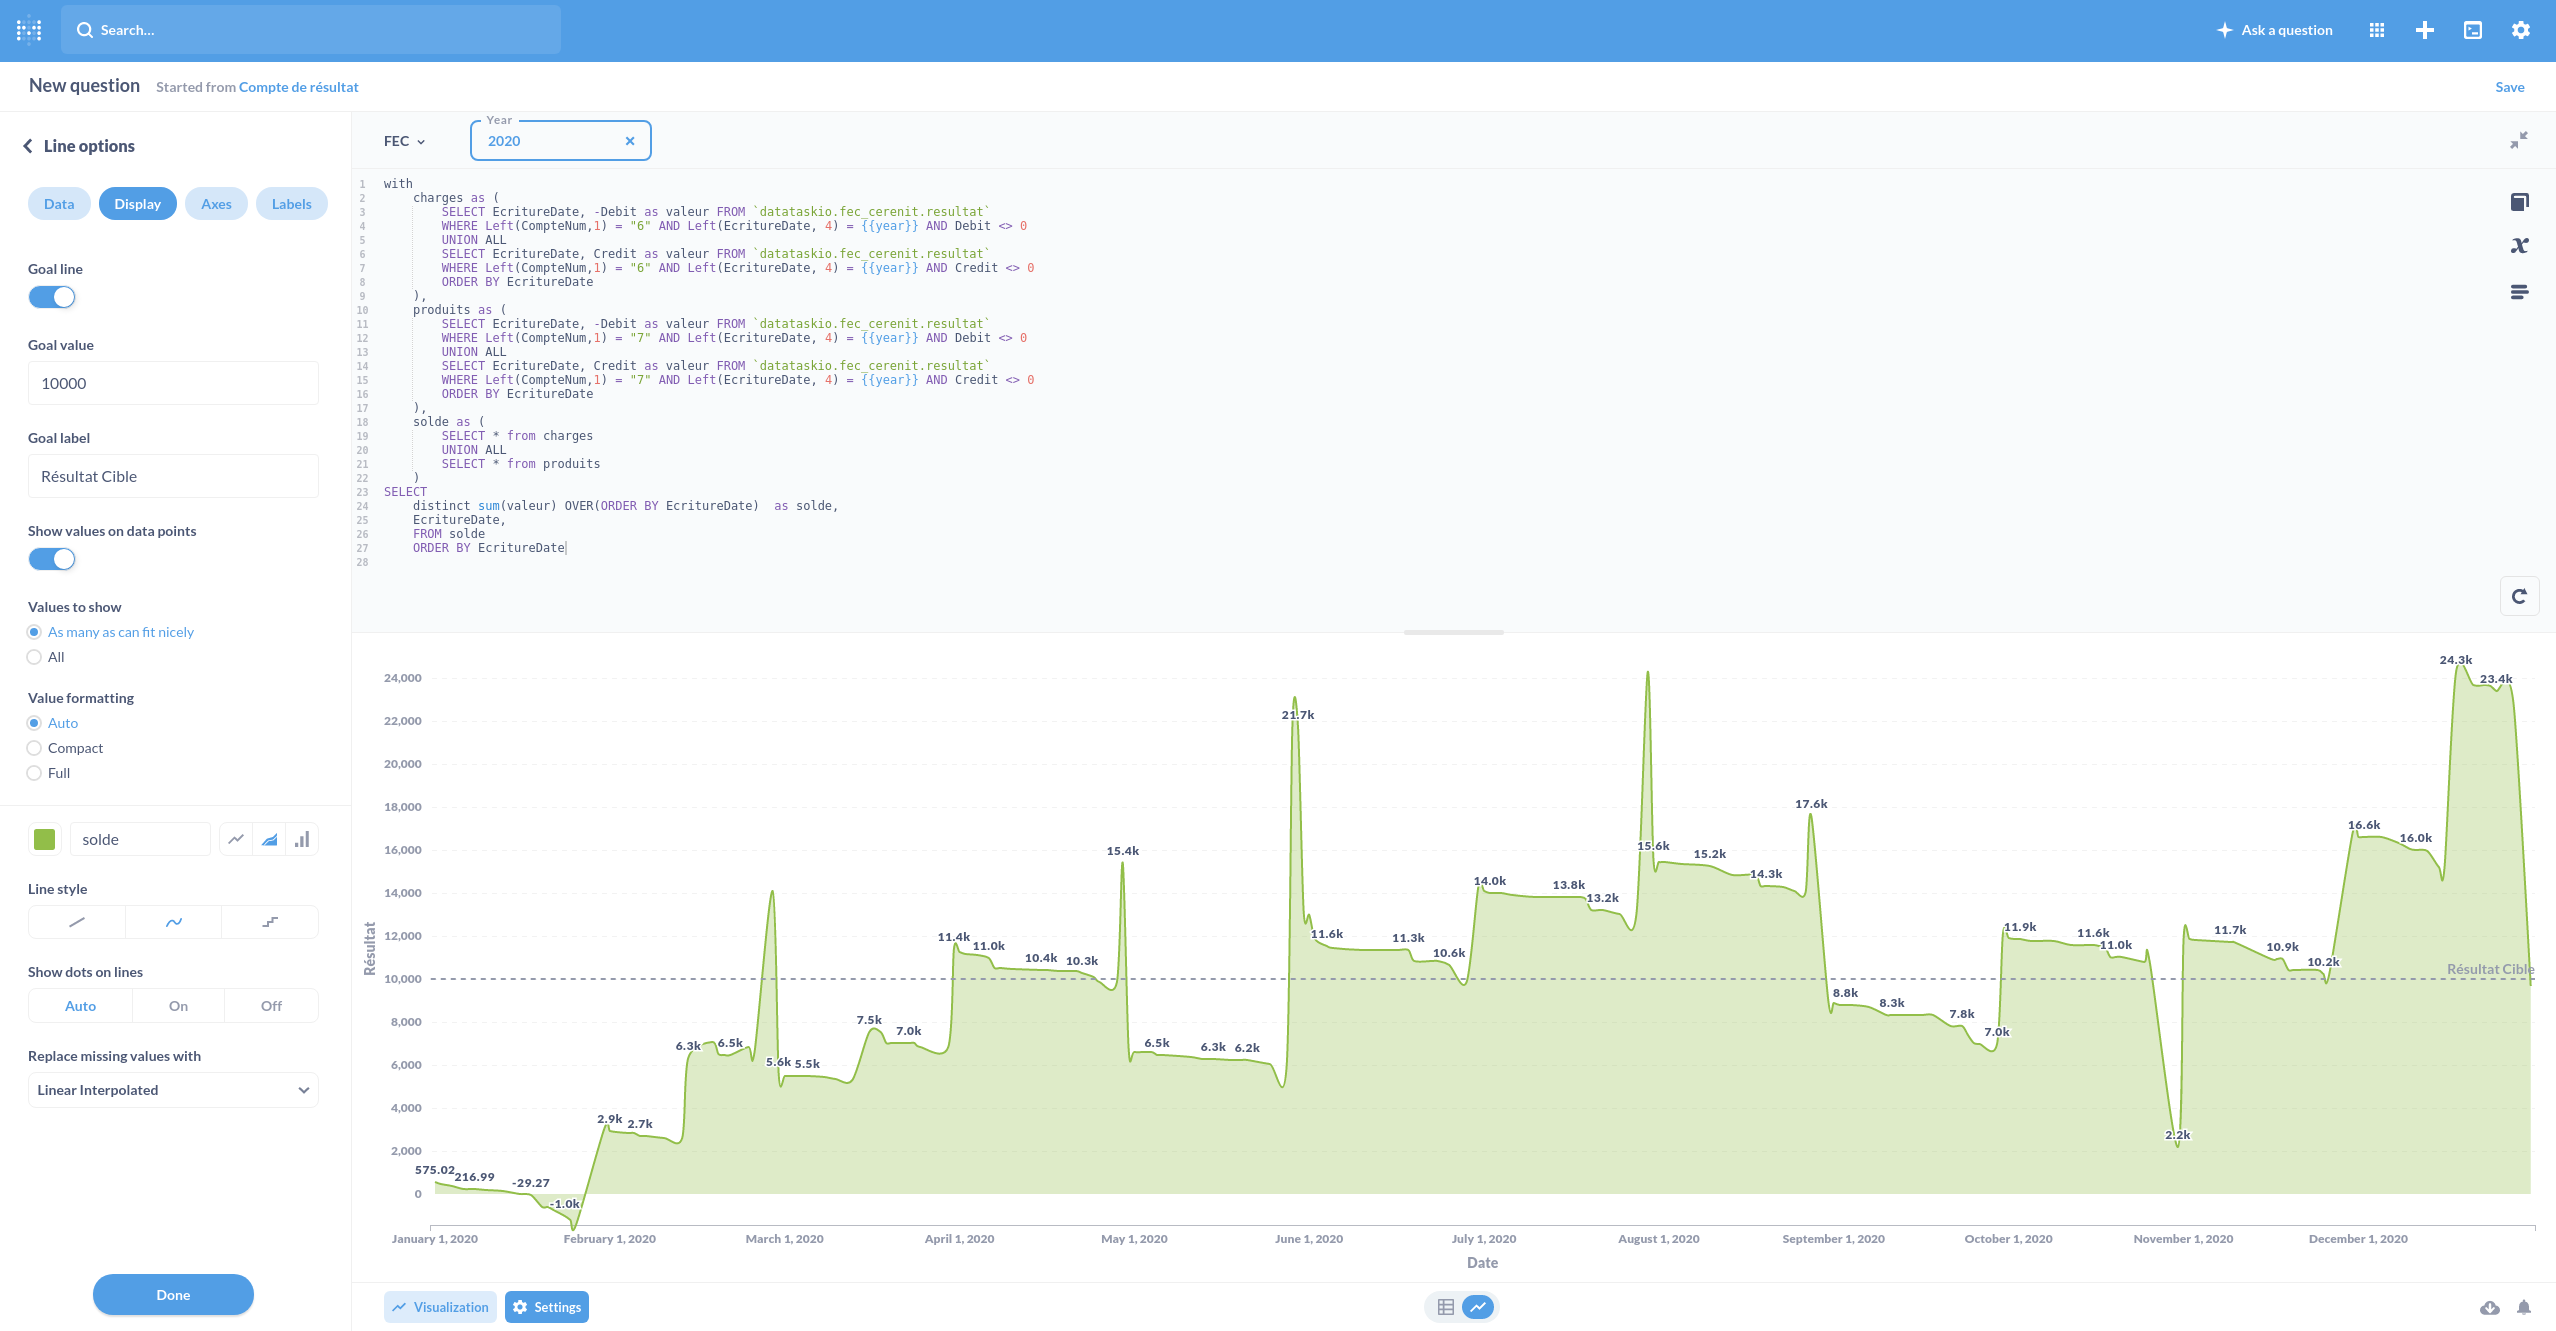
Task: Toggle the Goal line switch
Action: tap(52, 297)
